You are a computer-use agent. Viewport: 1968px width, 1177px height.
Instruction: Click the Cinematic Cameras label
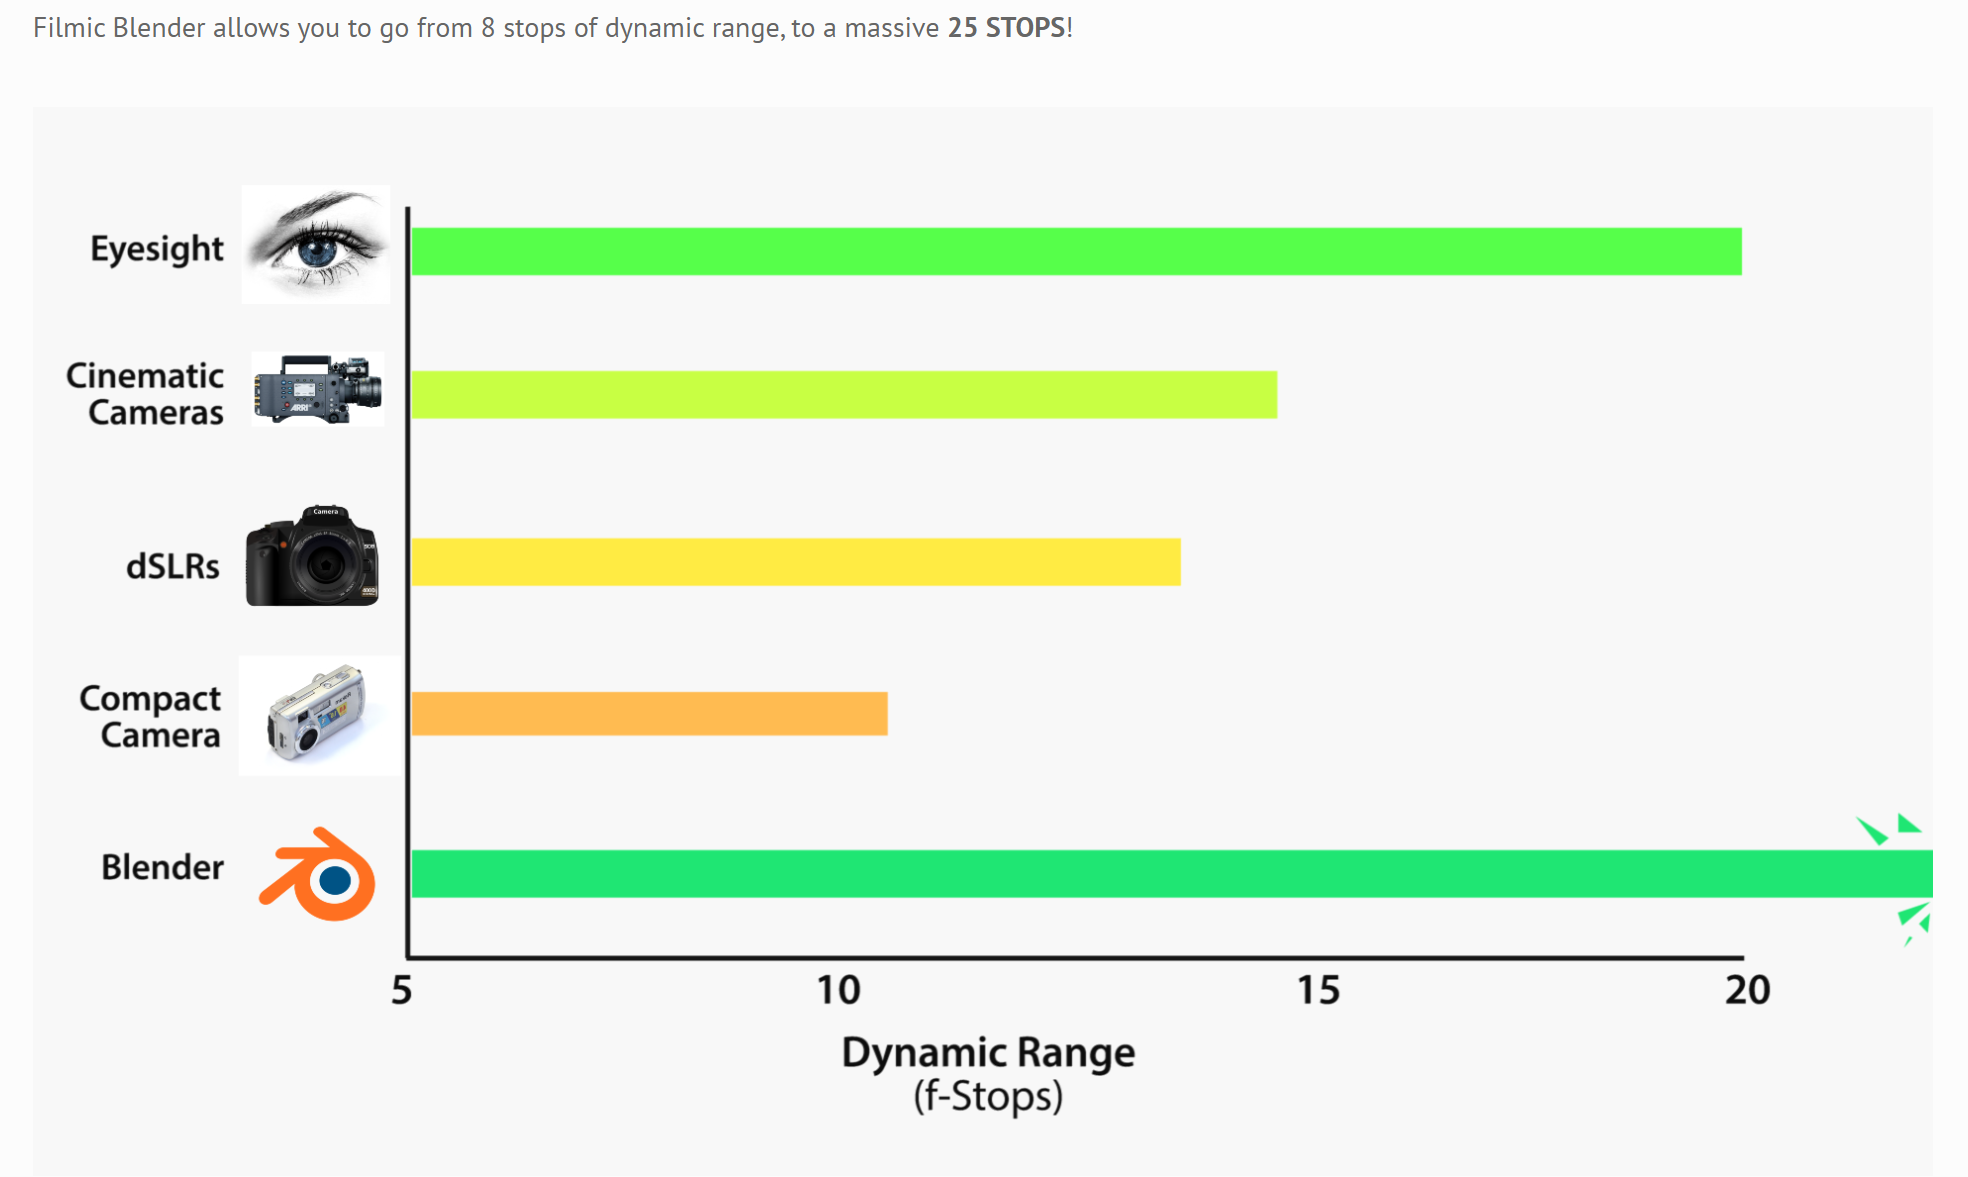coord(146,394)
